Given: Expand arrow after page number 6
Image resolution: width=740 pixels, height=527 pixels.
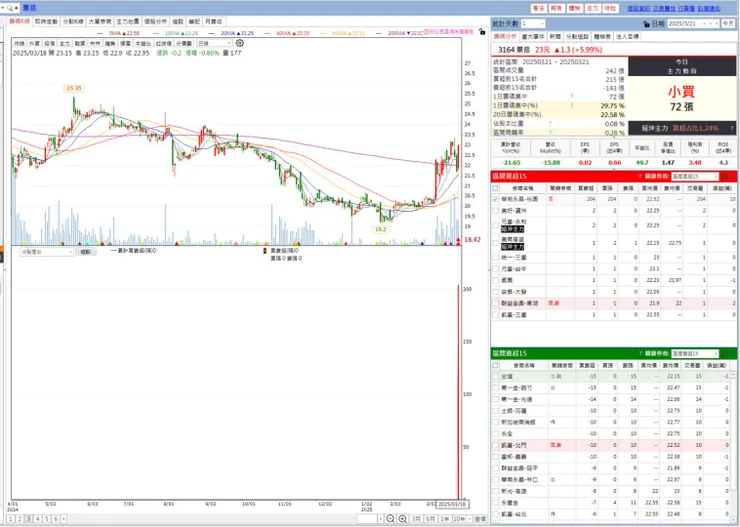Looking at the screenshot, I should 64,519.
